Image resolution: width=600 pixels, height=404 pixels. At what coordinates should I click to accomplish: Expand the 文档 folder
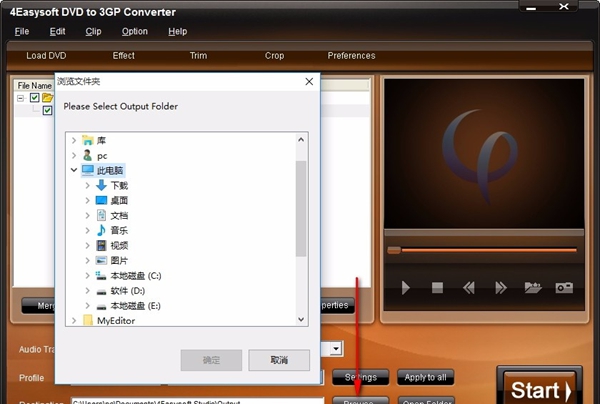pos(88,215)
